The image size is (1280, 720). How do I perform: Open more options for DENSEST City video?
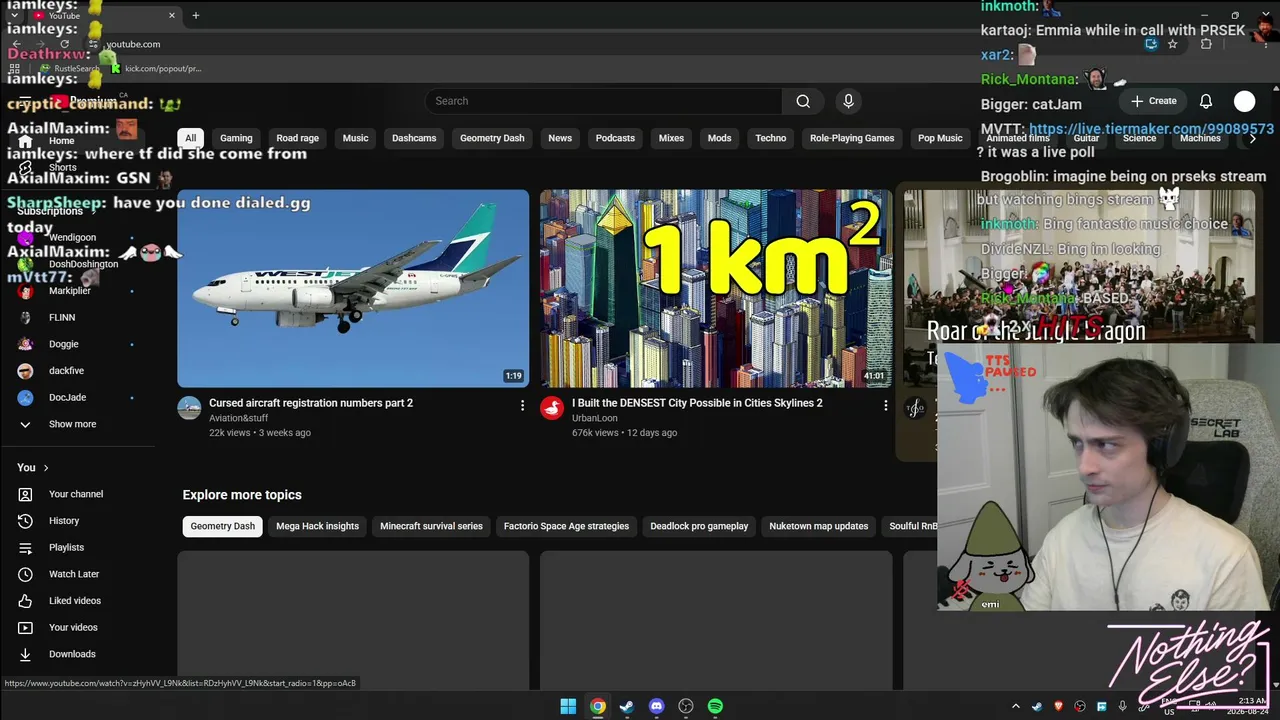coord(885,405)
